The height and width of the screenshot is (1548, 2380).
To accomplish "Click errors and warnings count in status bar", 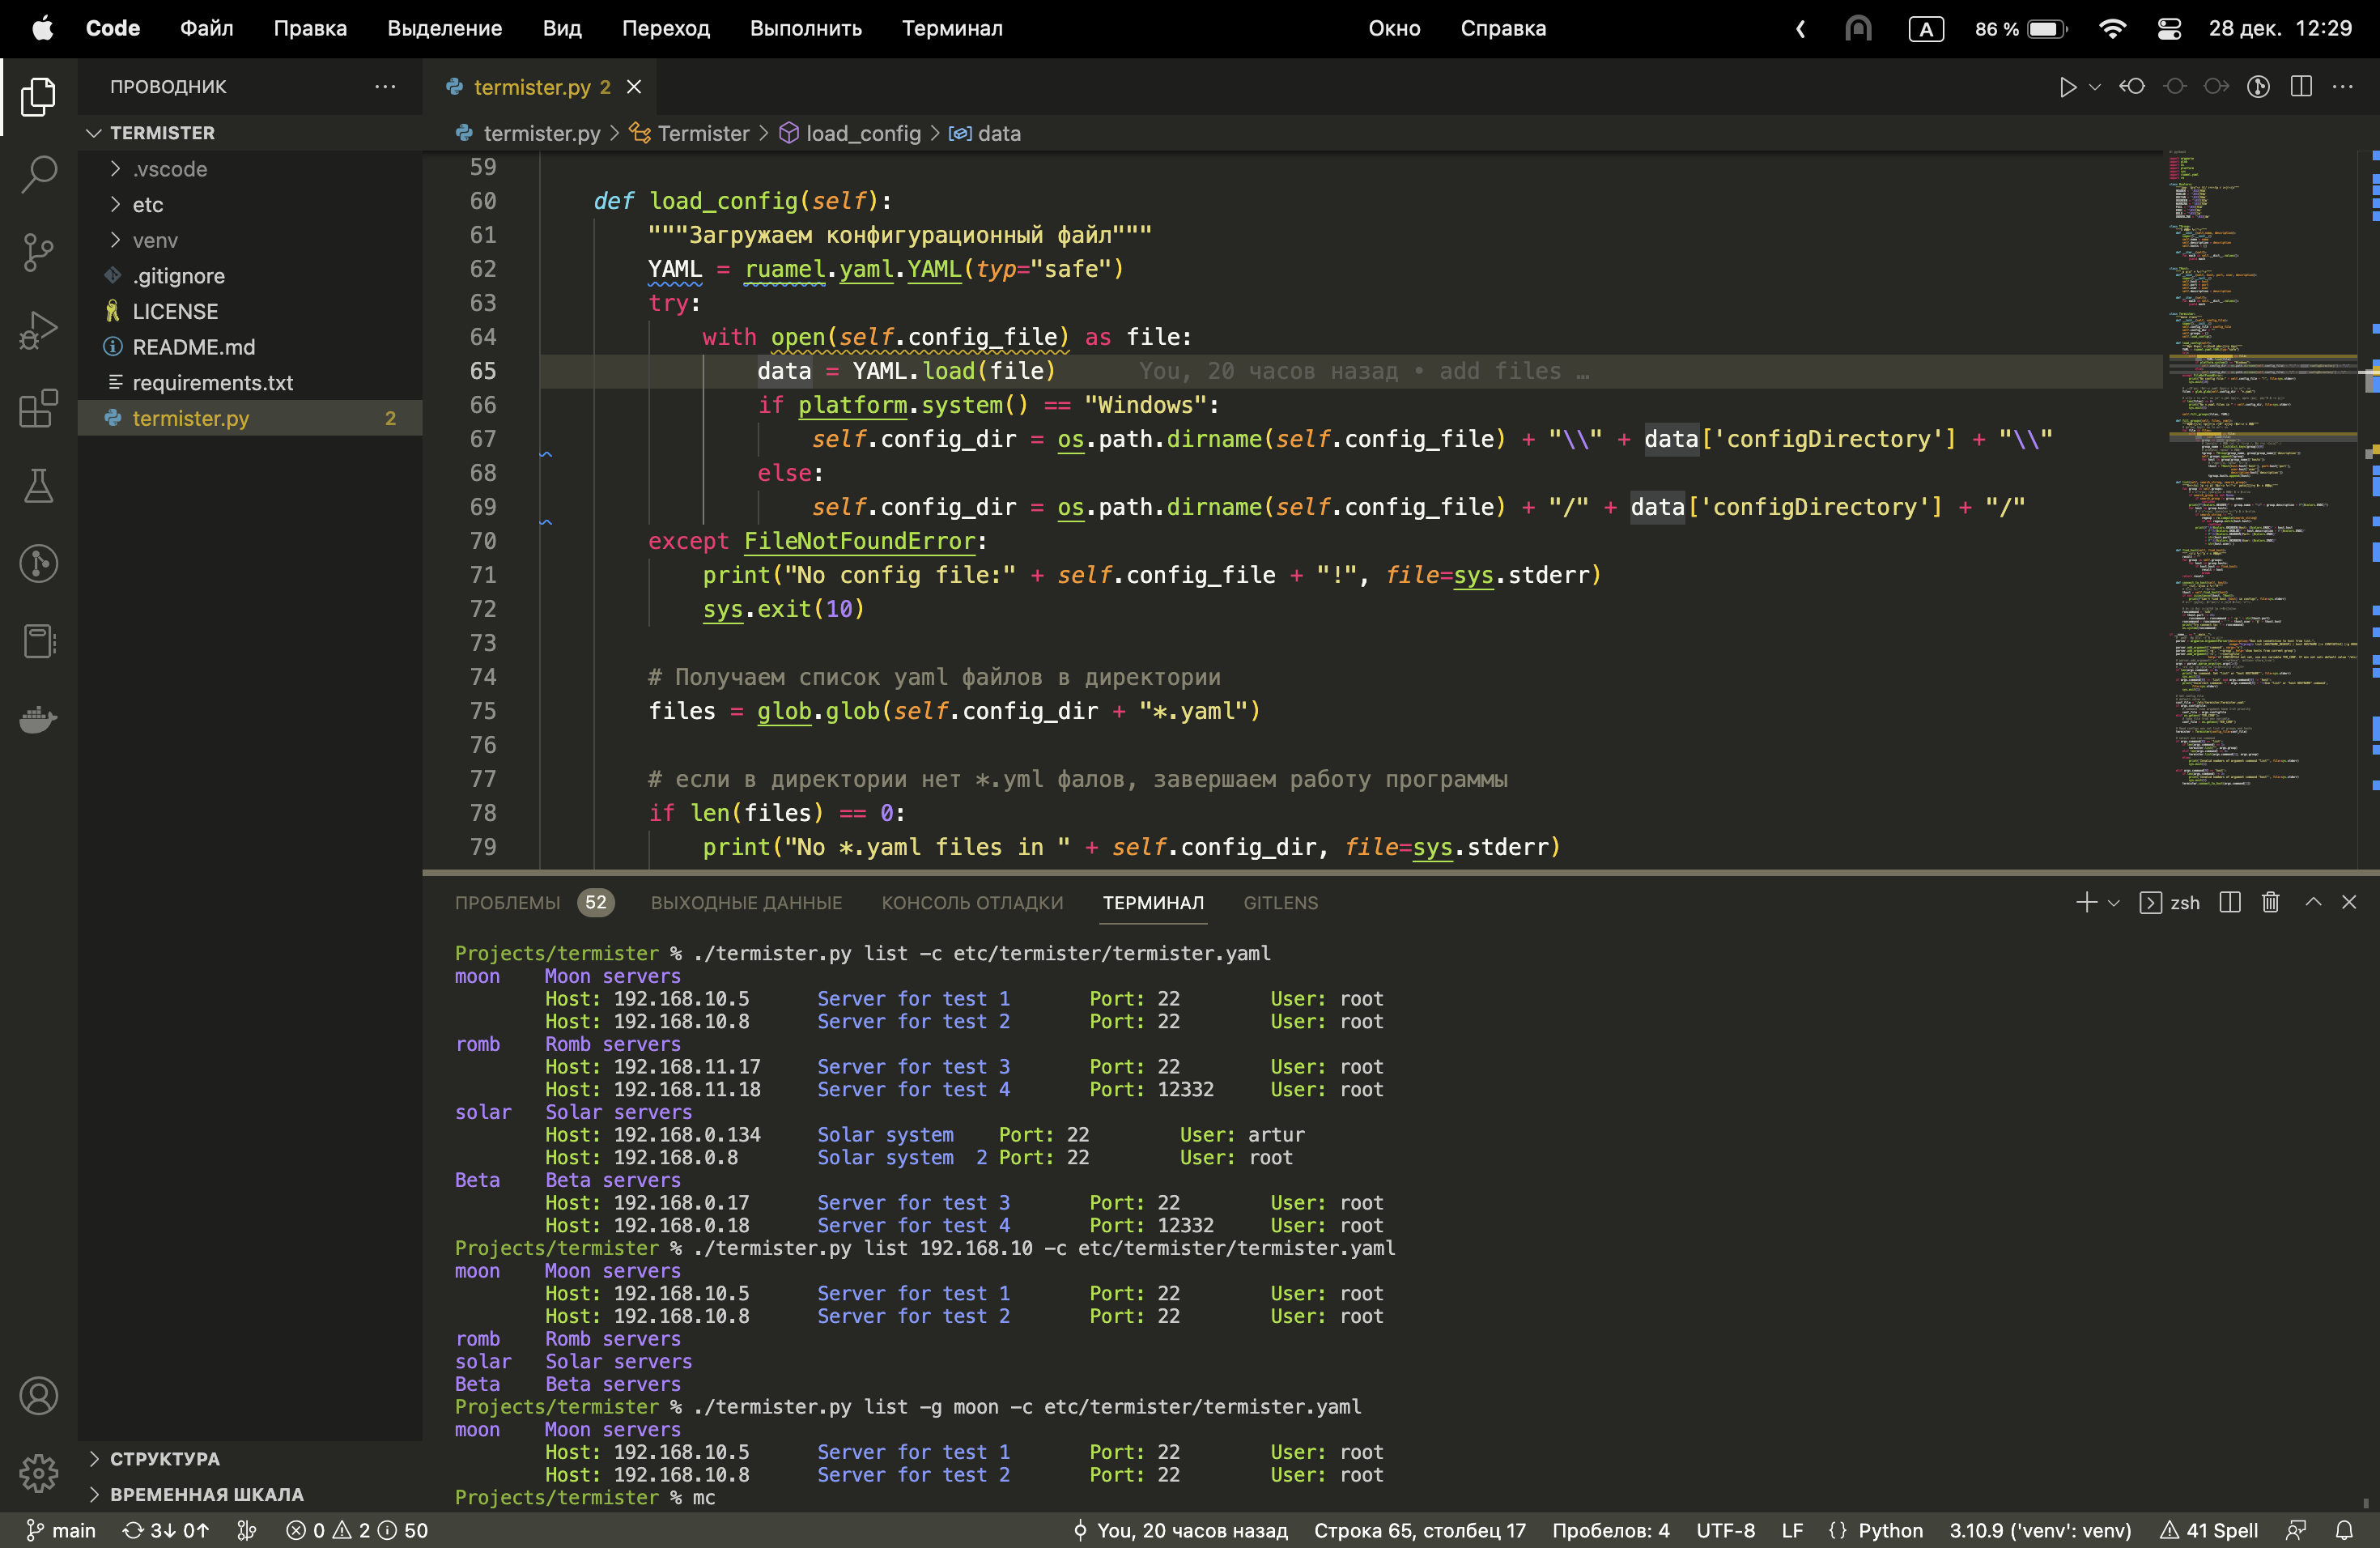I will pos(357,1530).
